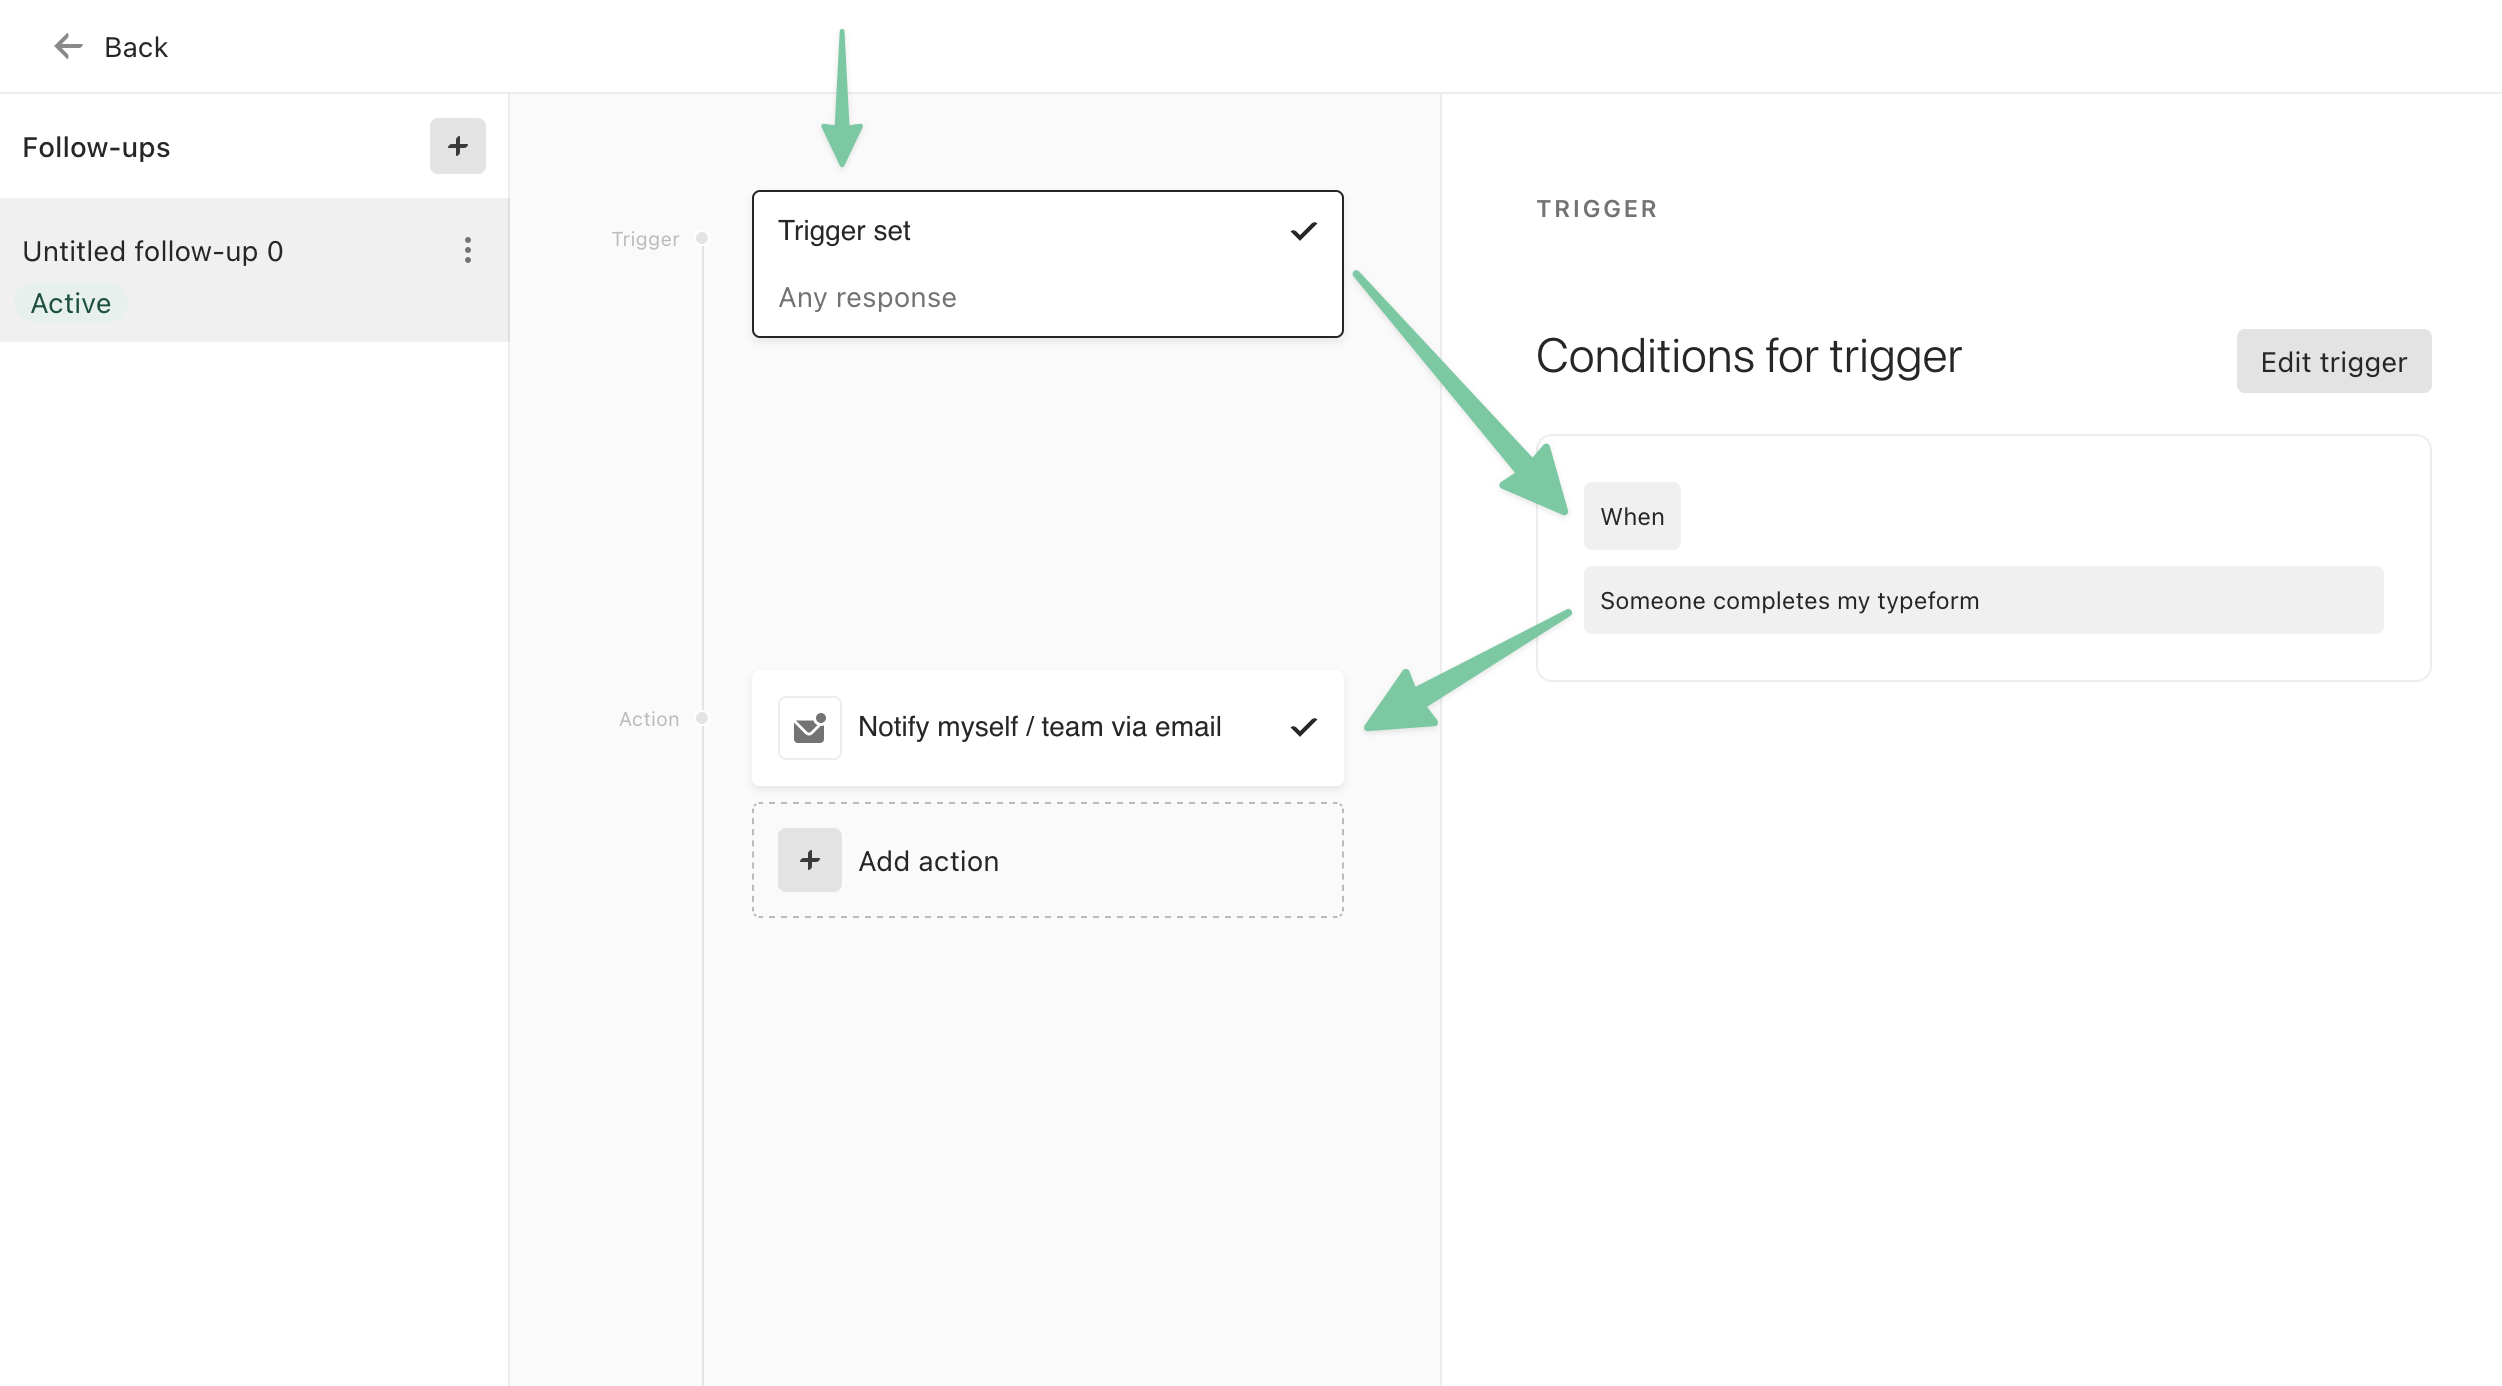Click the When condition chip
This screenshot has width=2502, height=1386.
pyautogui.click(x=1631, y=516)
